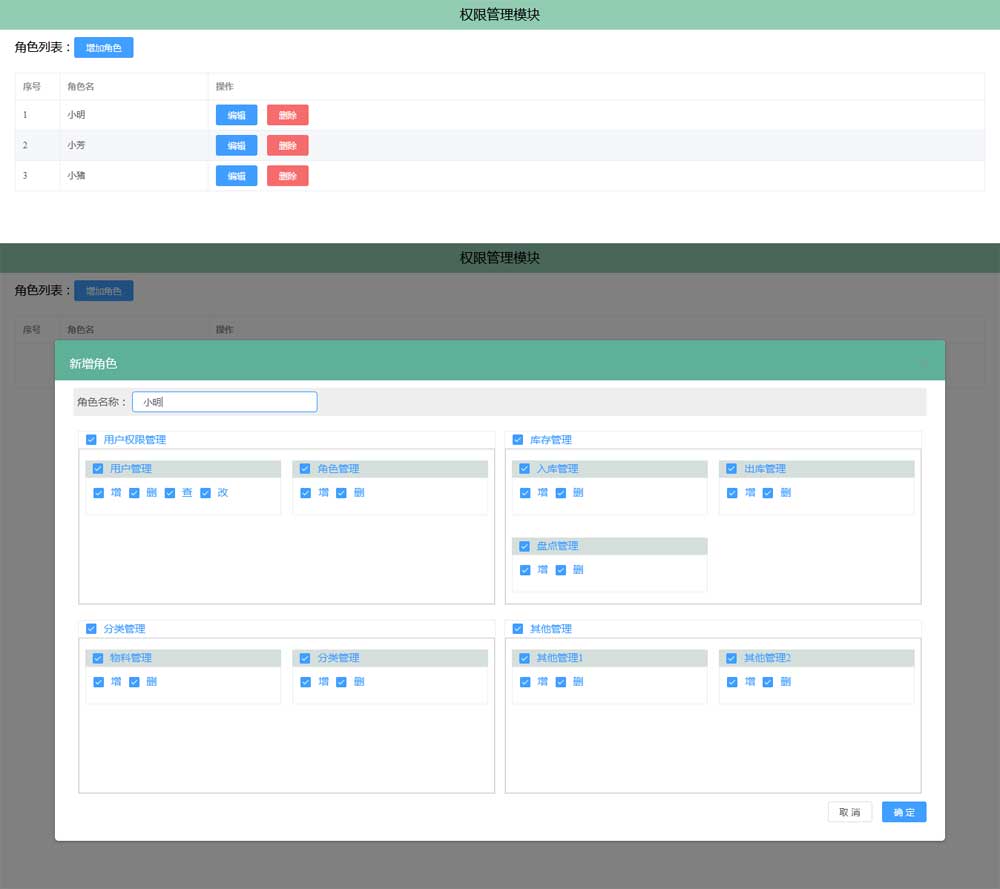Uncheck the 物料管理 checkbox
The height and width of the screenshot is (889, 1000).
pyautogui.click(x=98, y=658)
